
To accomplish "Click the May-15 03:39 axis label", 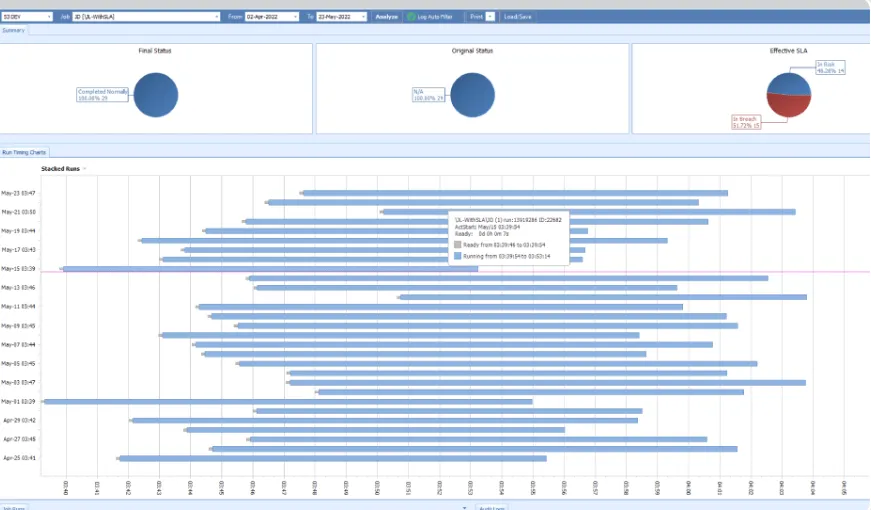I will click(18, 269).
